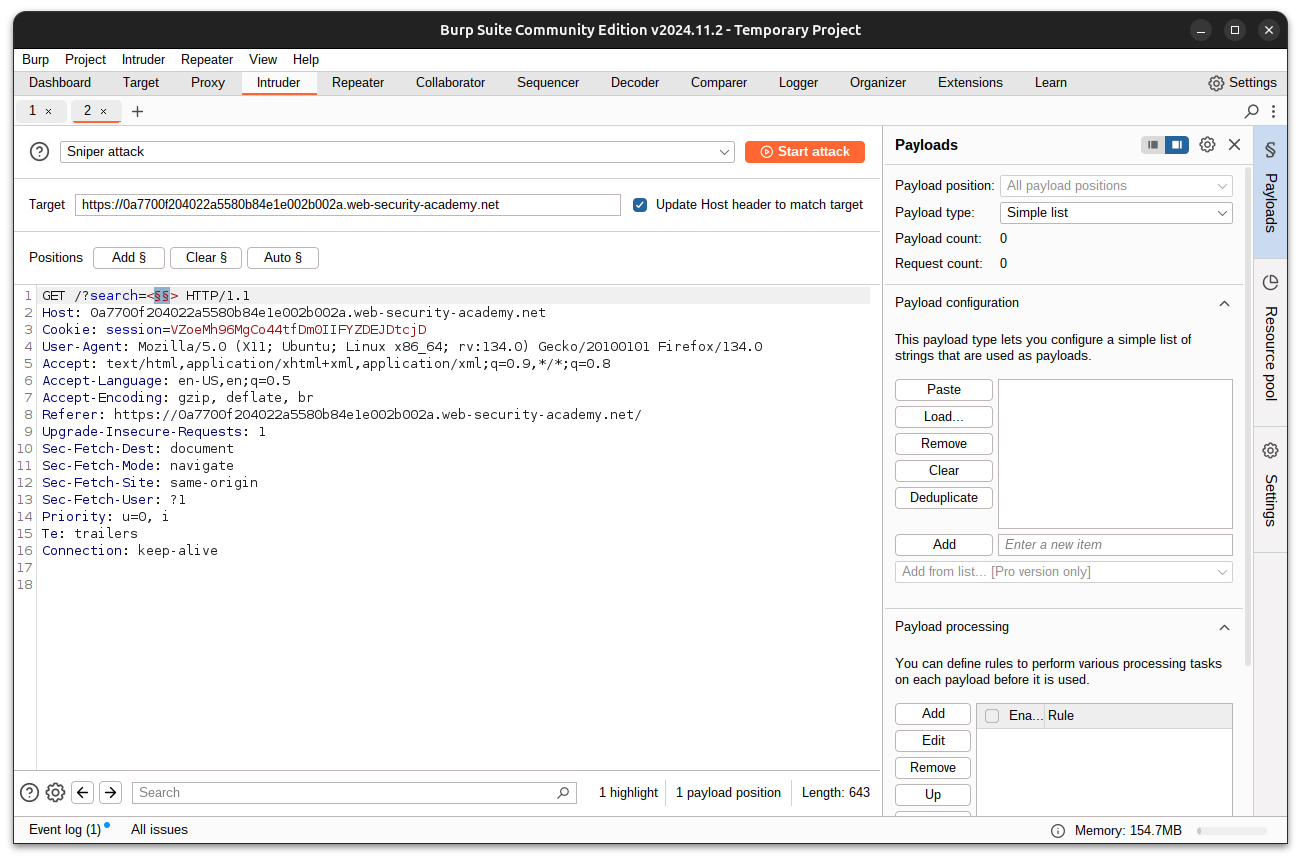Open the Intruder tab bar kebab menu
1301x860 pixels.
click(1273, 111)
